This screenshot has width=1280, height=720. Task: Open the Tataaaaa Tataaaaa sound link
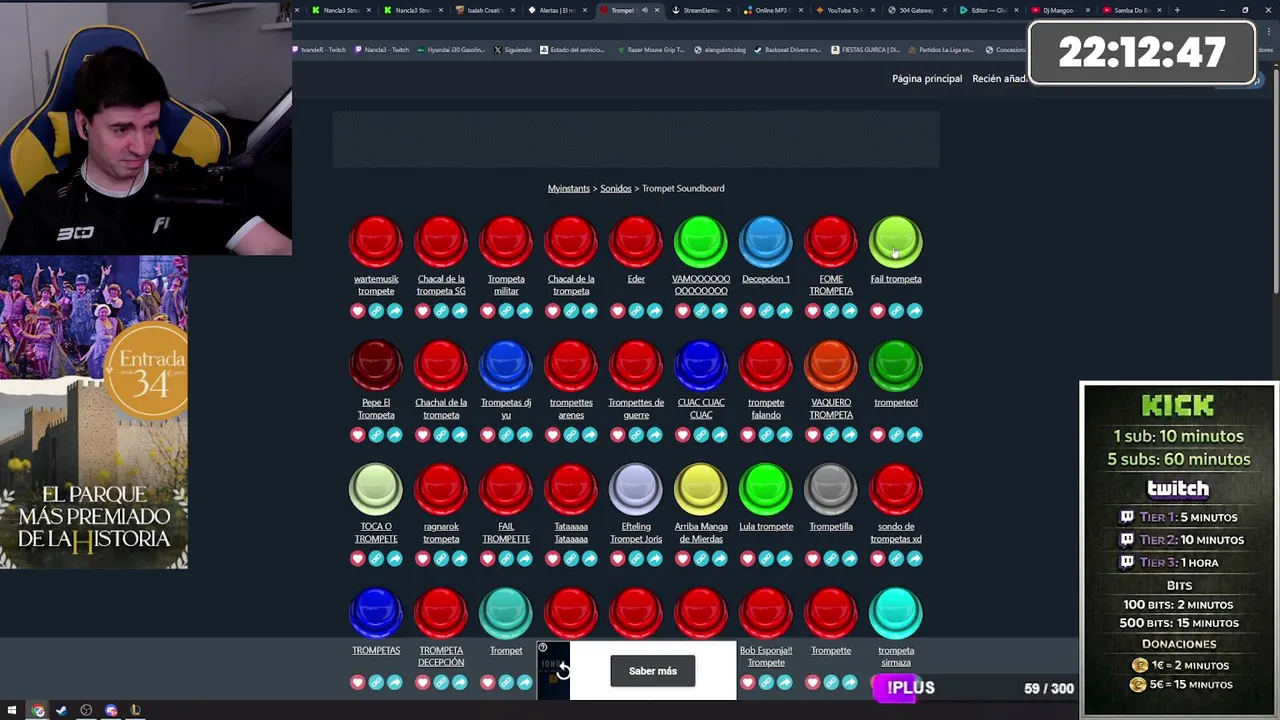tap(571, 533)
